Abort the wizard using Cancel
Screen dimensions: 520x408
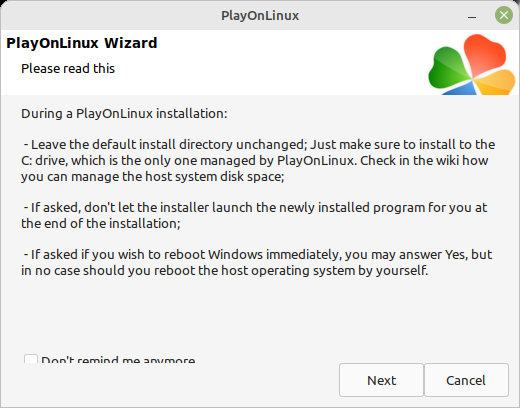[466, 380]
